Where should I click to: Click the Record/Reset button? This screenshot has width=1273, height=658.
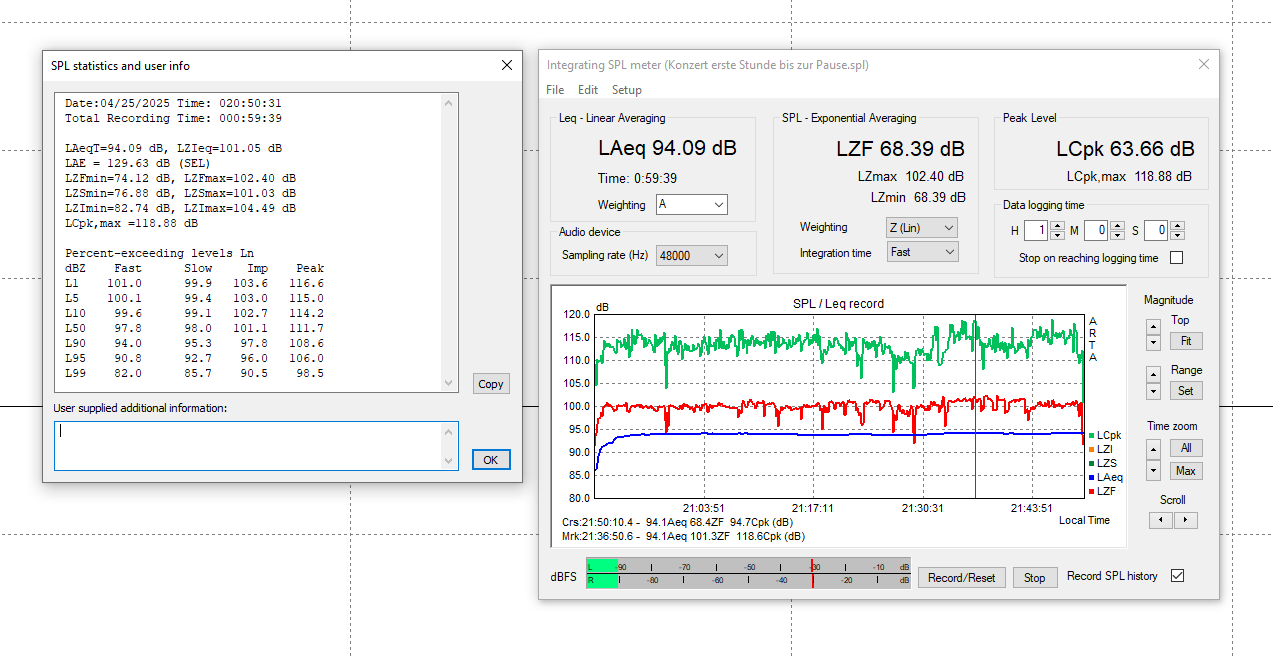click(x=962, y=578)
